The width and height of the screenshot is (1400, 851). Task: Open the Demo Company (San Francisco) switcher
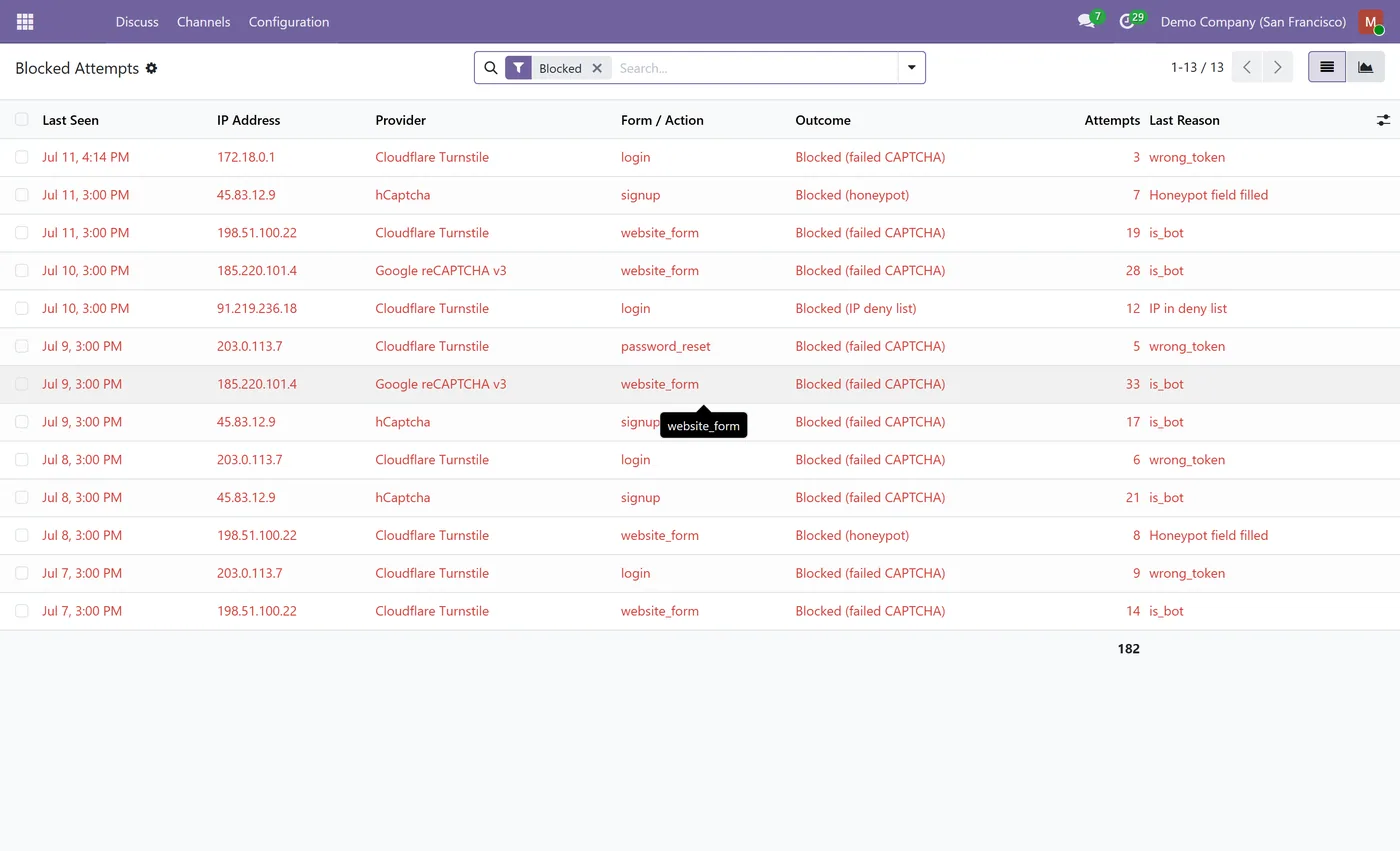[1253, 21]
